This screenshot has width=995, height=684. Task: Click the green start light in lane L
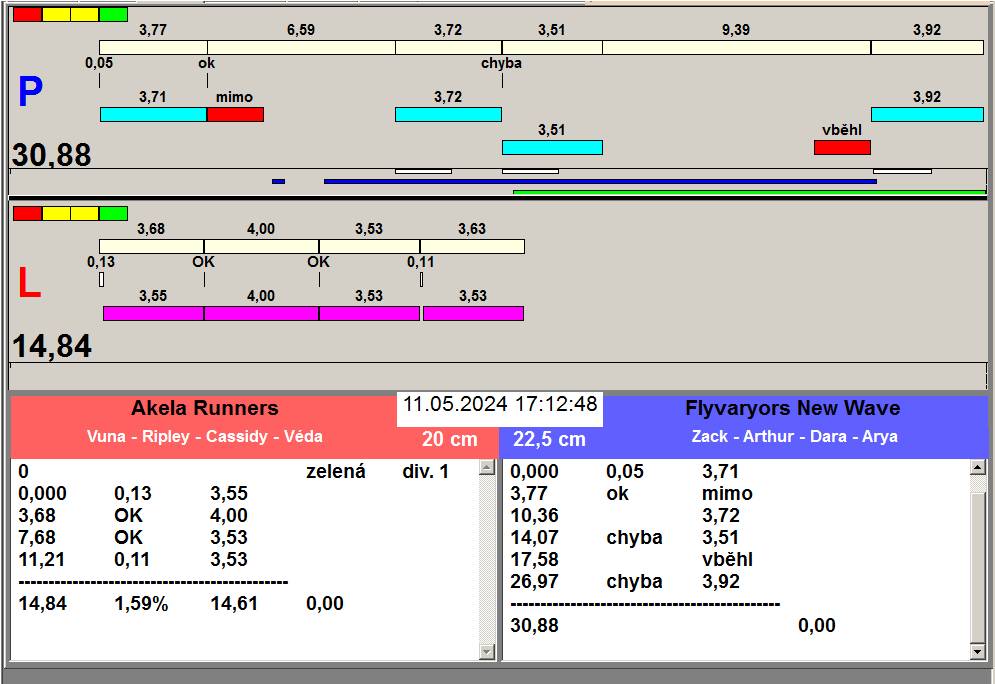(x=114, y=213)
